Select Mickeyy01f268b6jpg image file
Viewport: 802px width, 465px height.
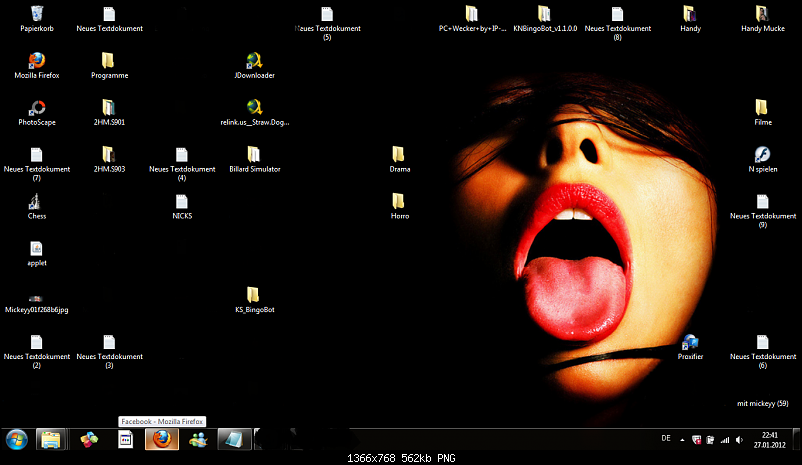point(37,304)
